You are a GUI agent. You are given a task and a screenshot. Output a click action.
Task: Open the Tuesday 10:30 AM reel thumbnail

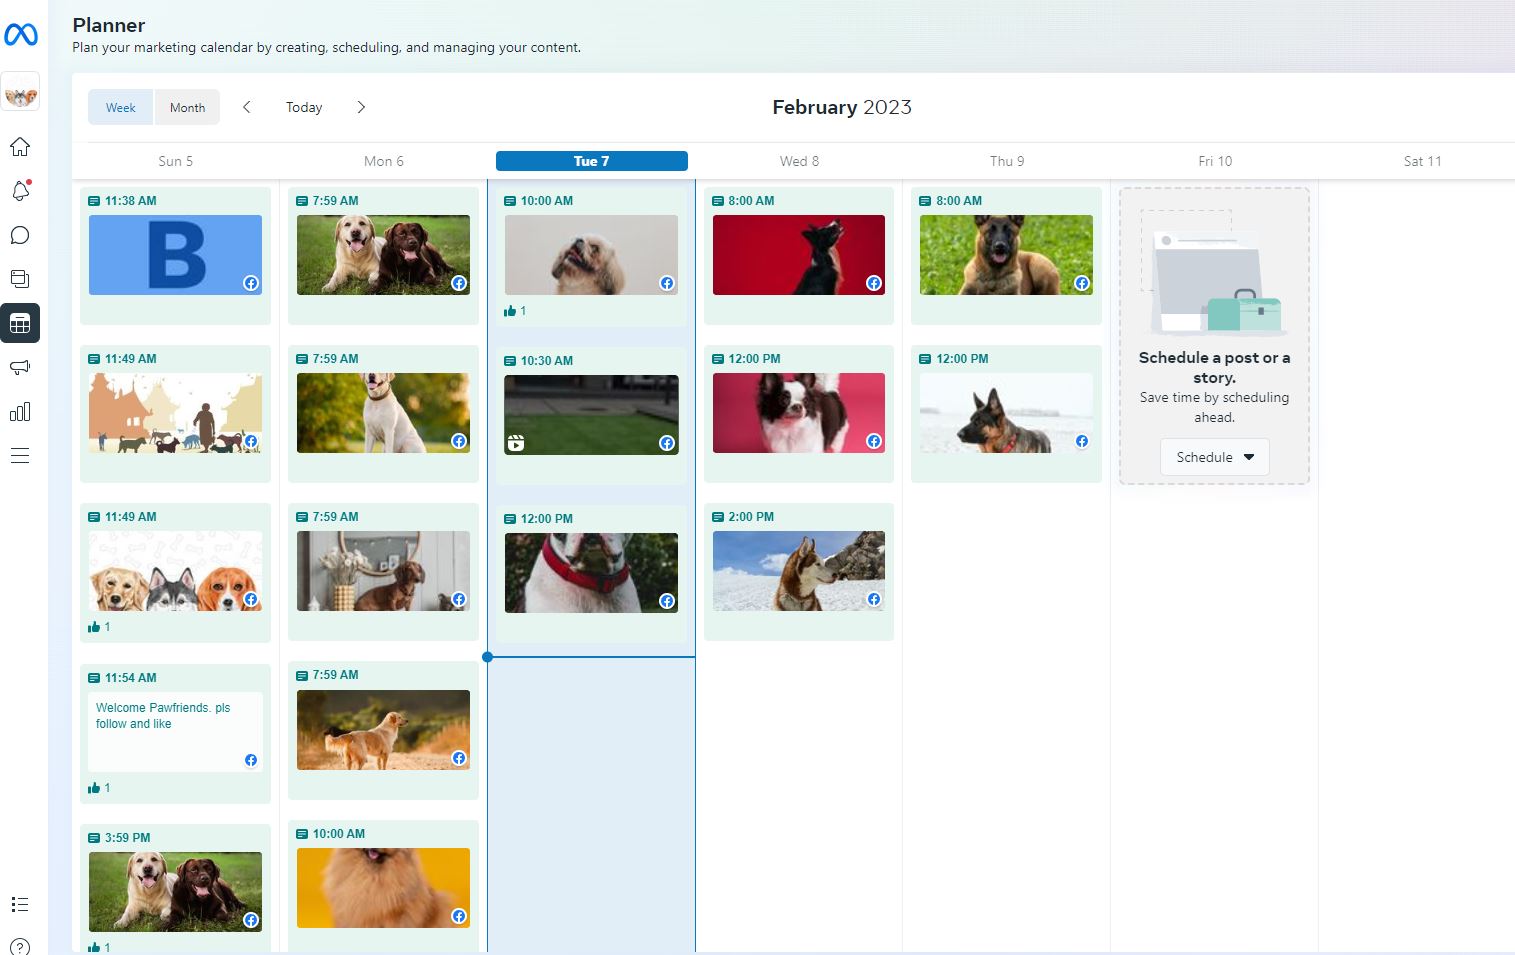[x=591, y=415]
